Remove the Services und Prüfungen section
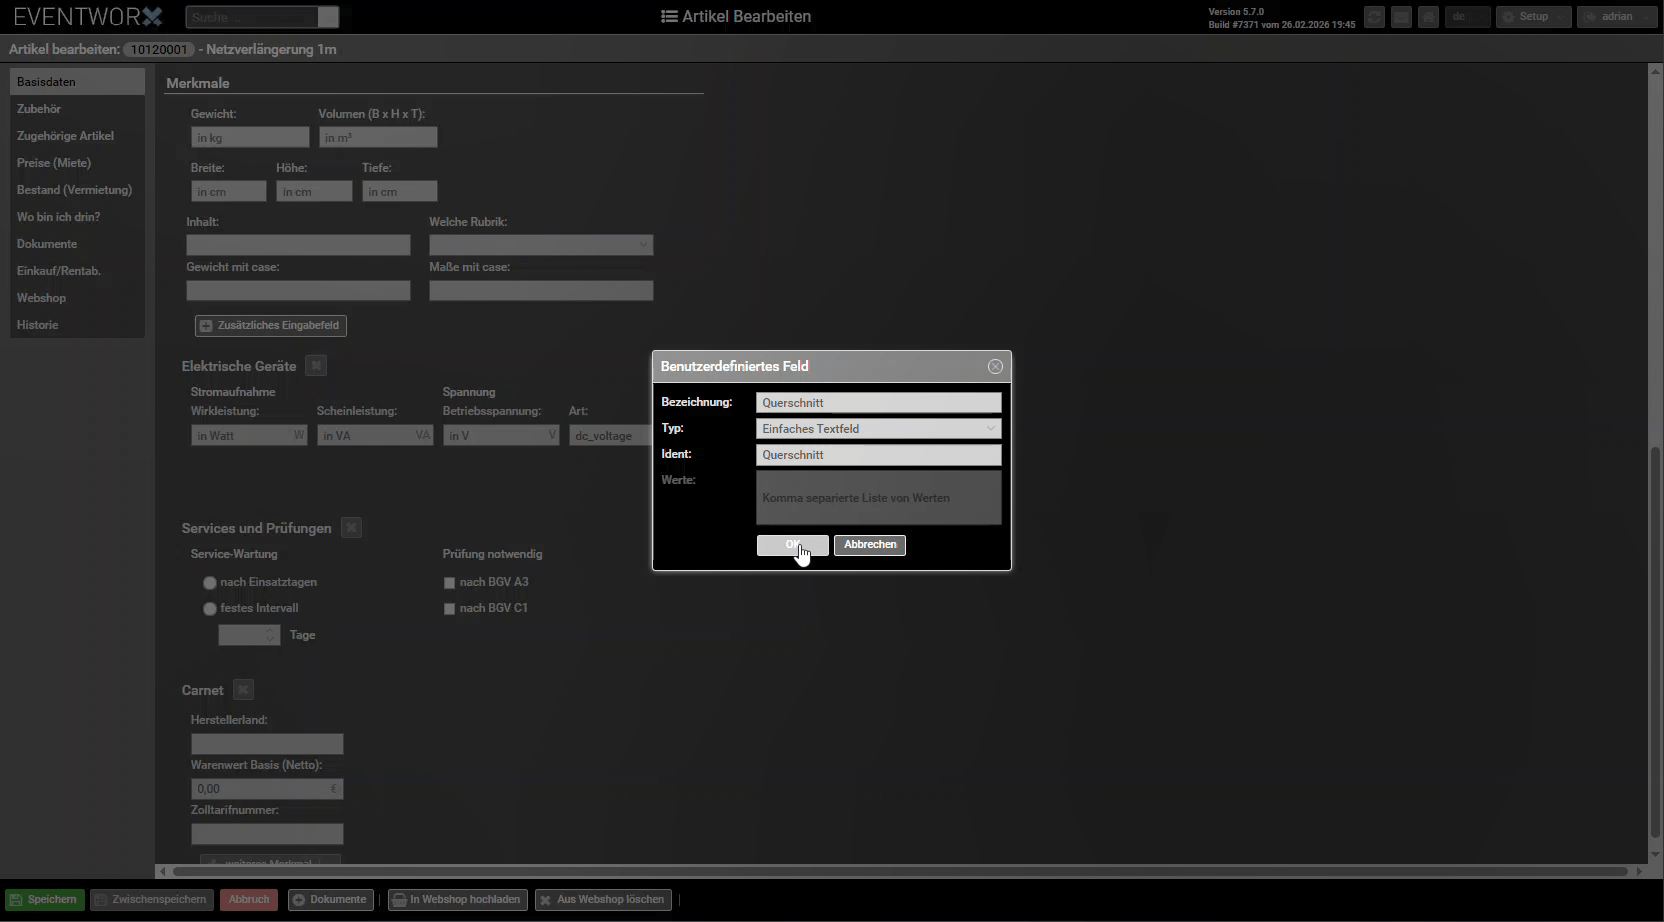The height and width of the screenshot is (922, 1664). [x=351, y=528]
